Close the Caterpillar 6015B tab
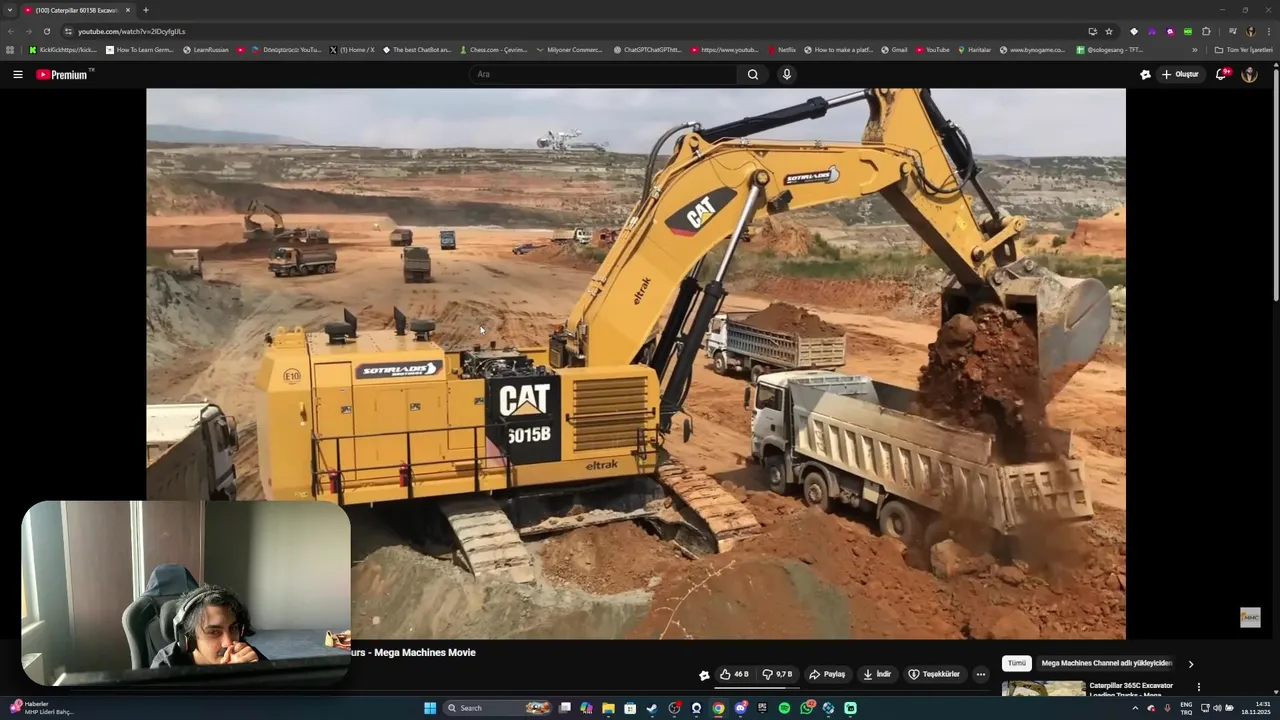Image resolution: width=1280 pixels, height=720 pixels. [128, 10]
